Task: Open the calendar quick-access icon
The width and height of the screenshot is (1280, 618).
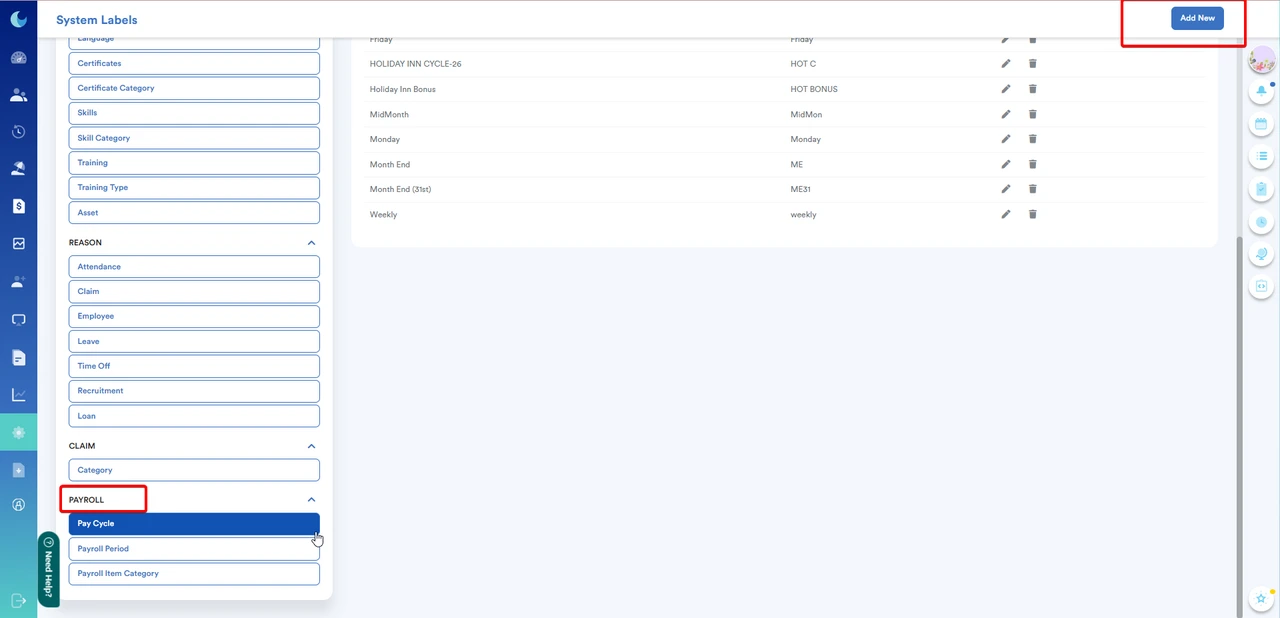Action: pos(1261,124)
